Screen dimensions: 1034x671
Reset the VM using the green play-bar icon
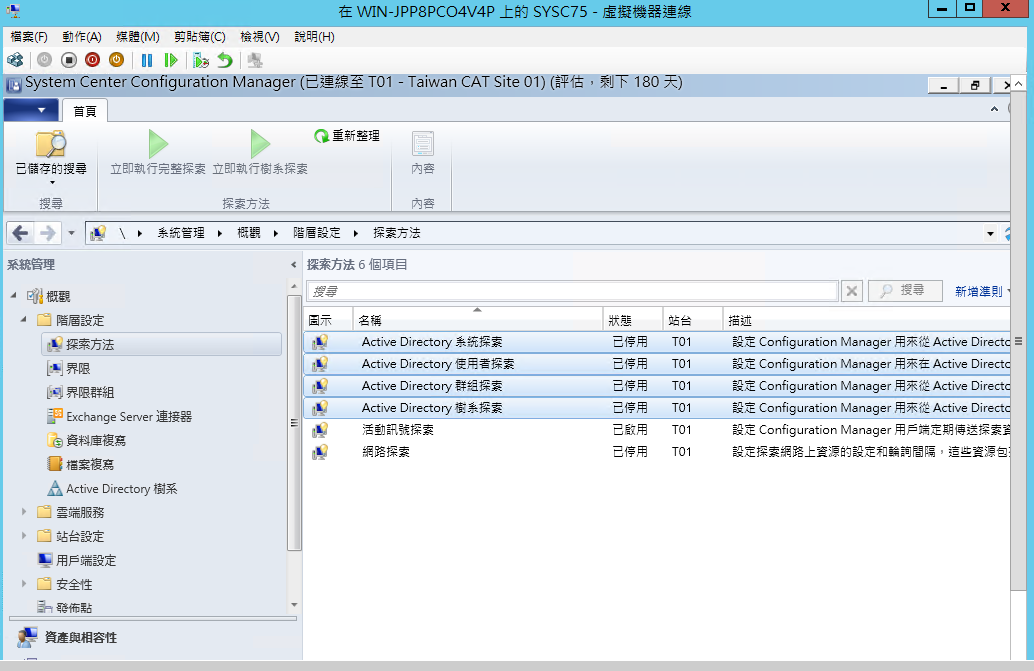171,61
